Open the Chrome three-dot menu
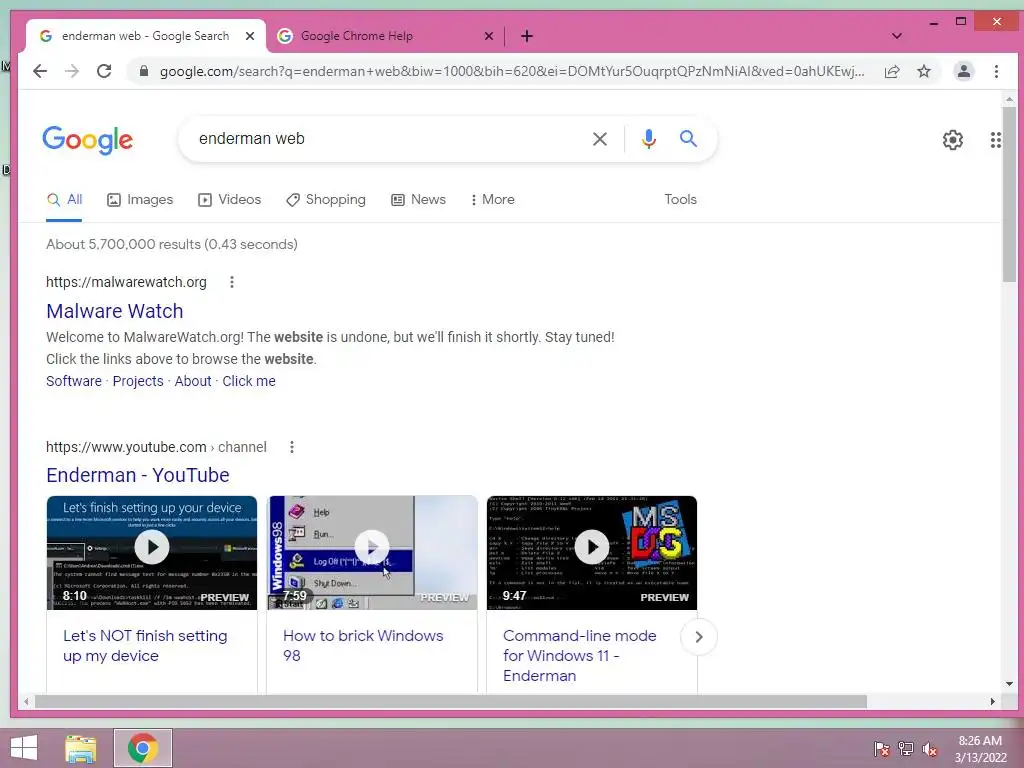1024x768 pixels. 996,71
